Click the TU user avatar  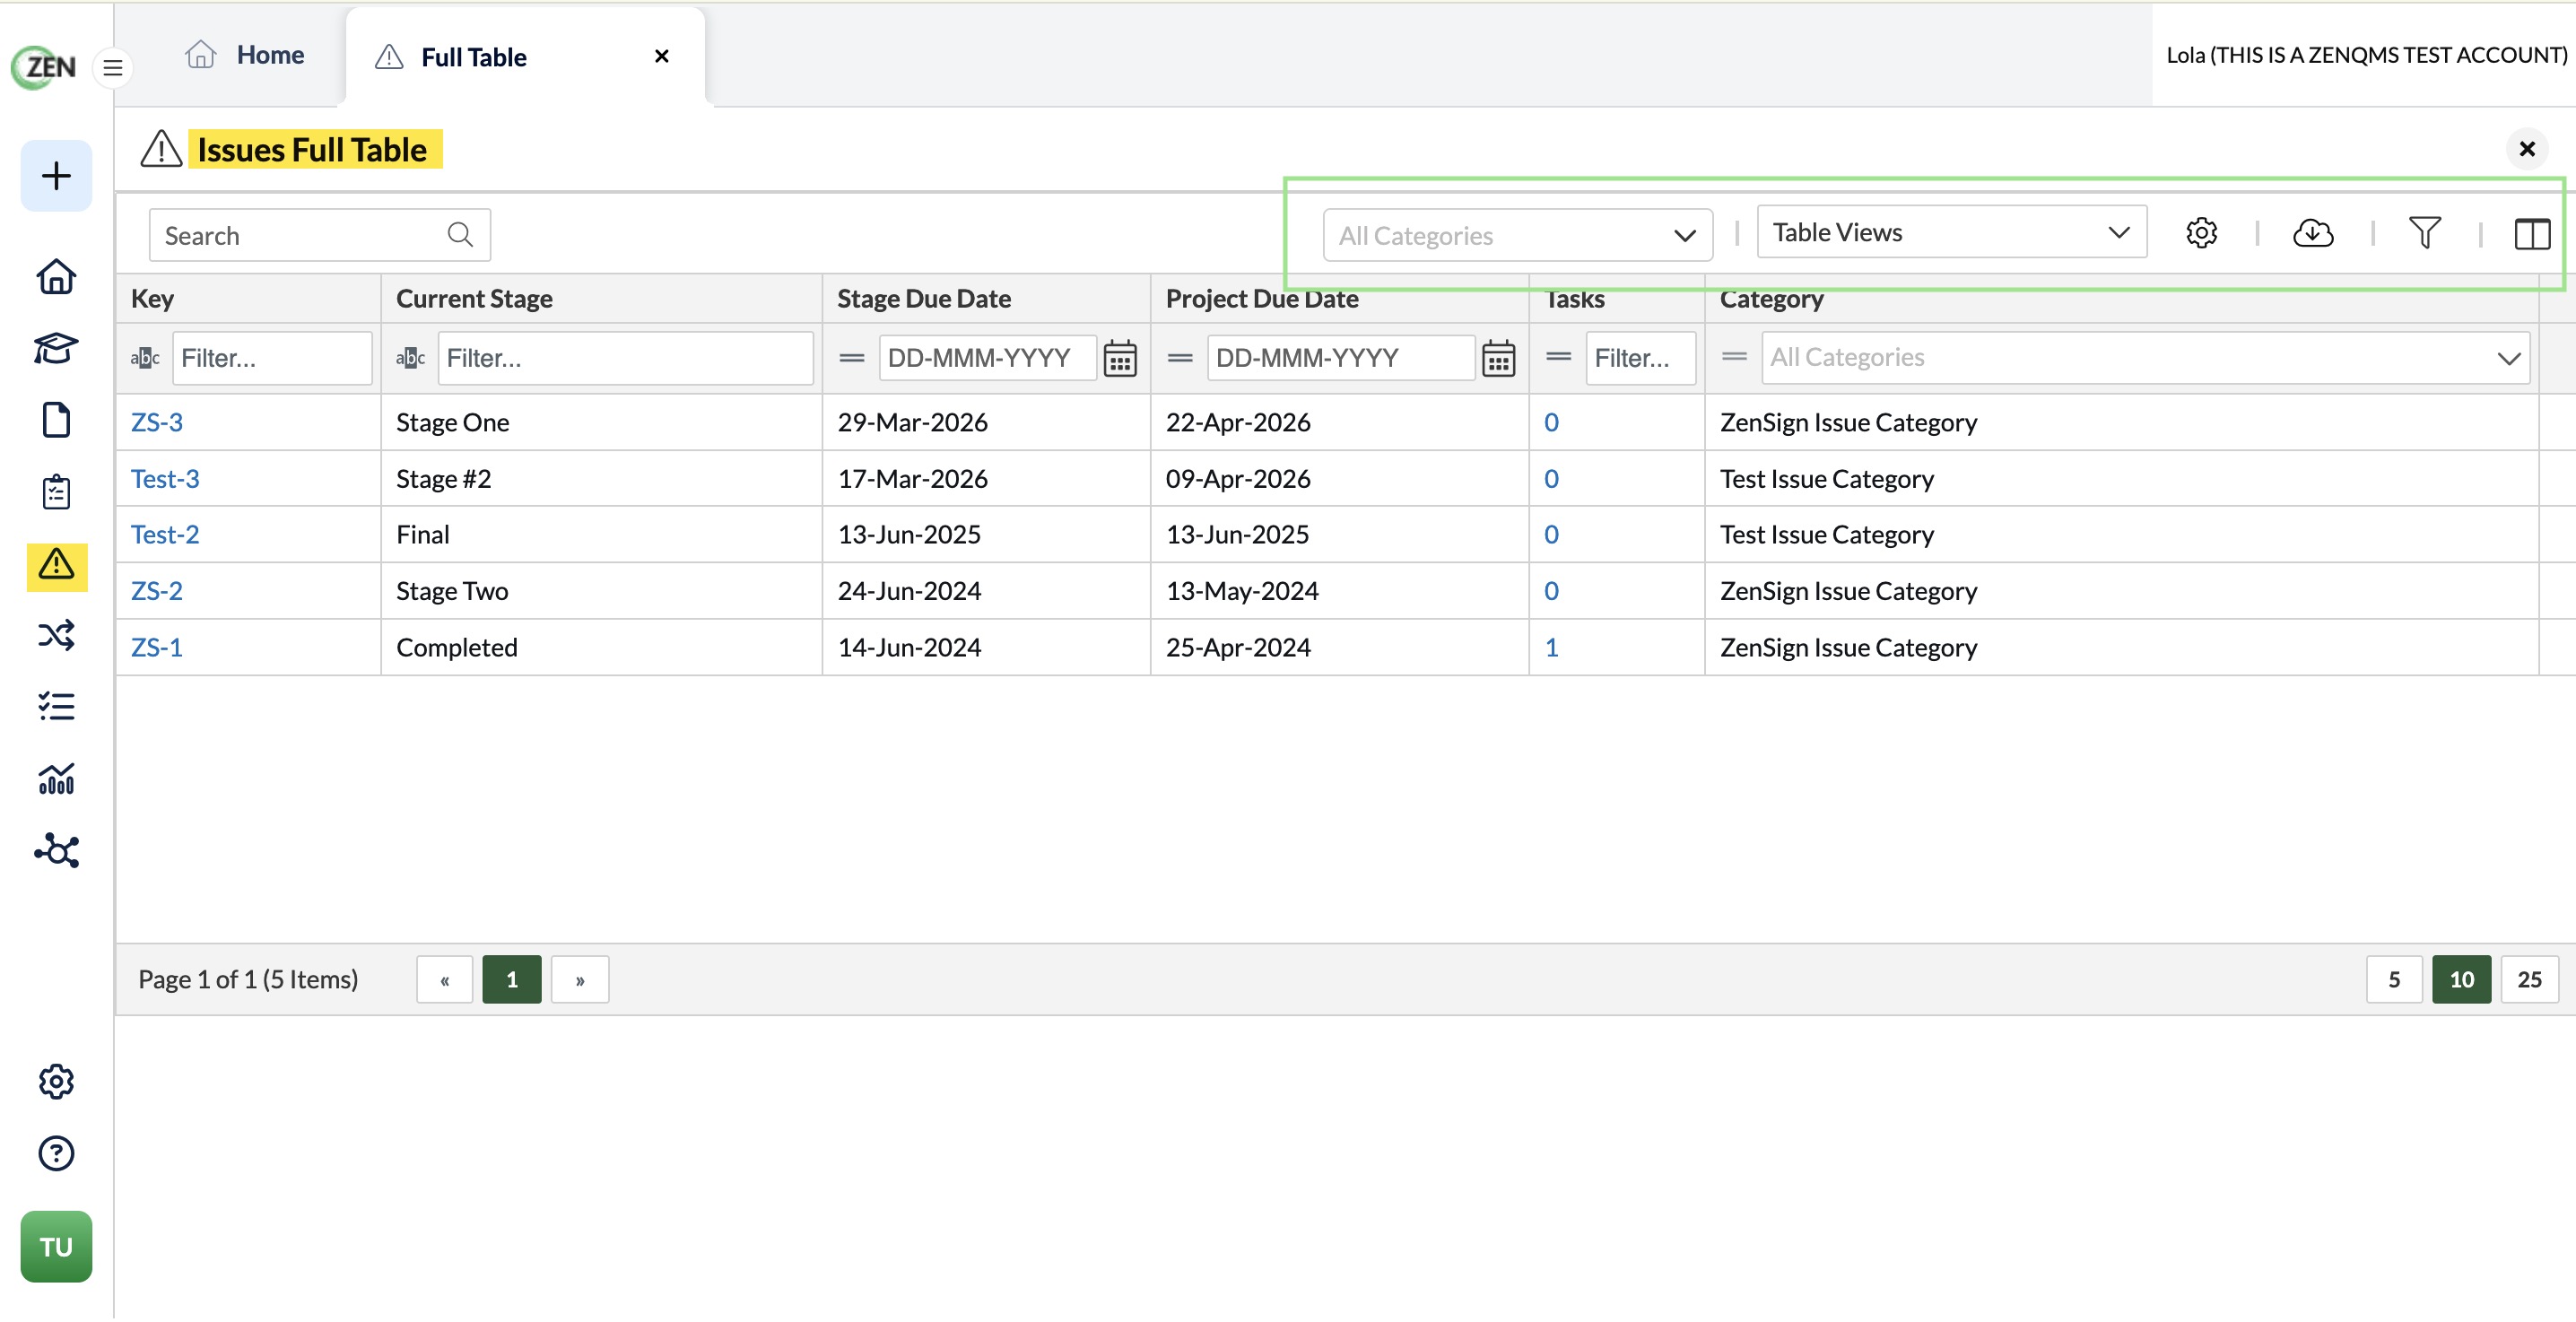pos(56,1248)
